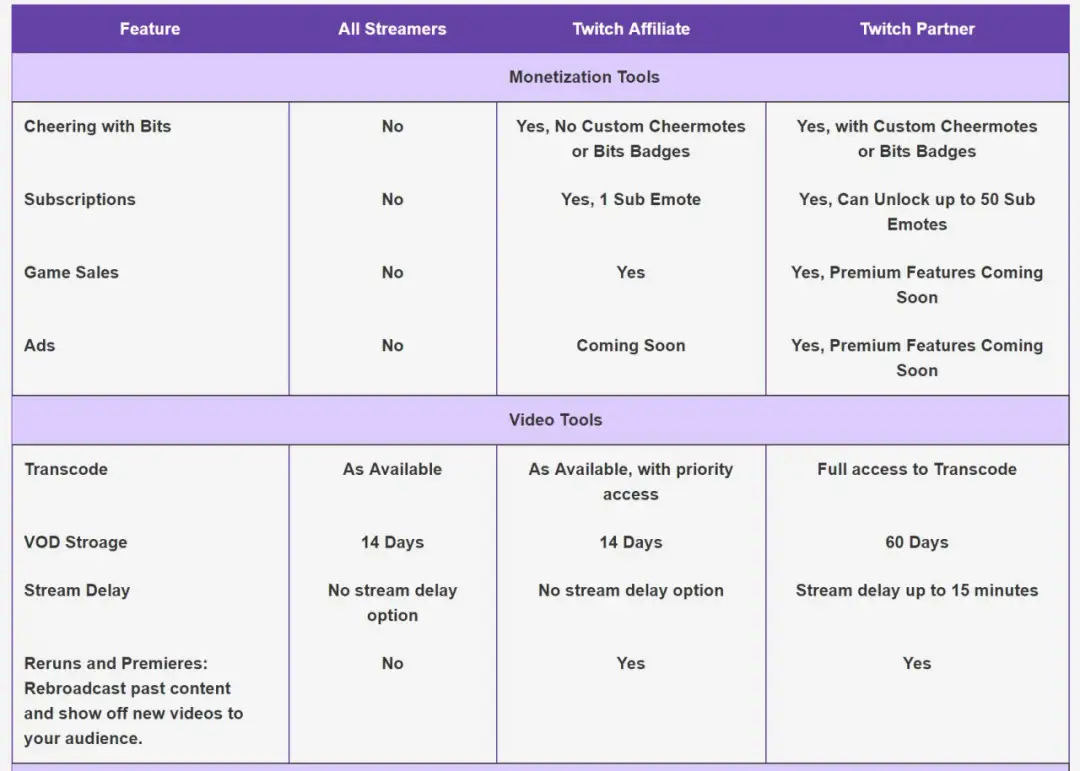
Task: Click the Coming Soon affiliate ads cell
Action: click(631, 345)
